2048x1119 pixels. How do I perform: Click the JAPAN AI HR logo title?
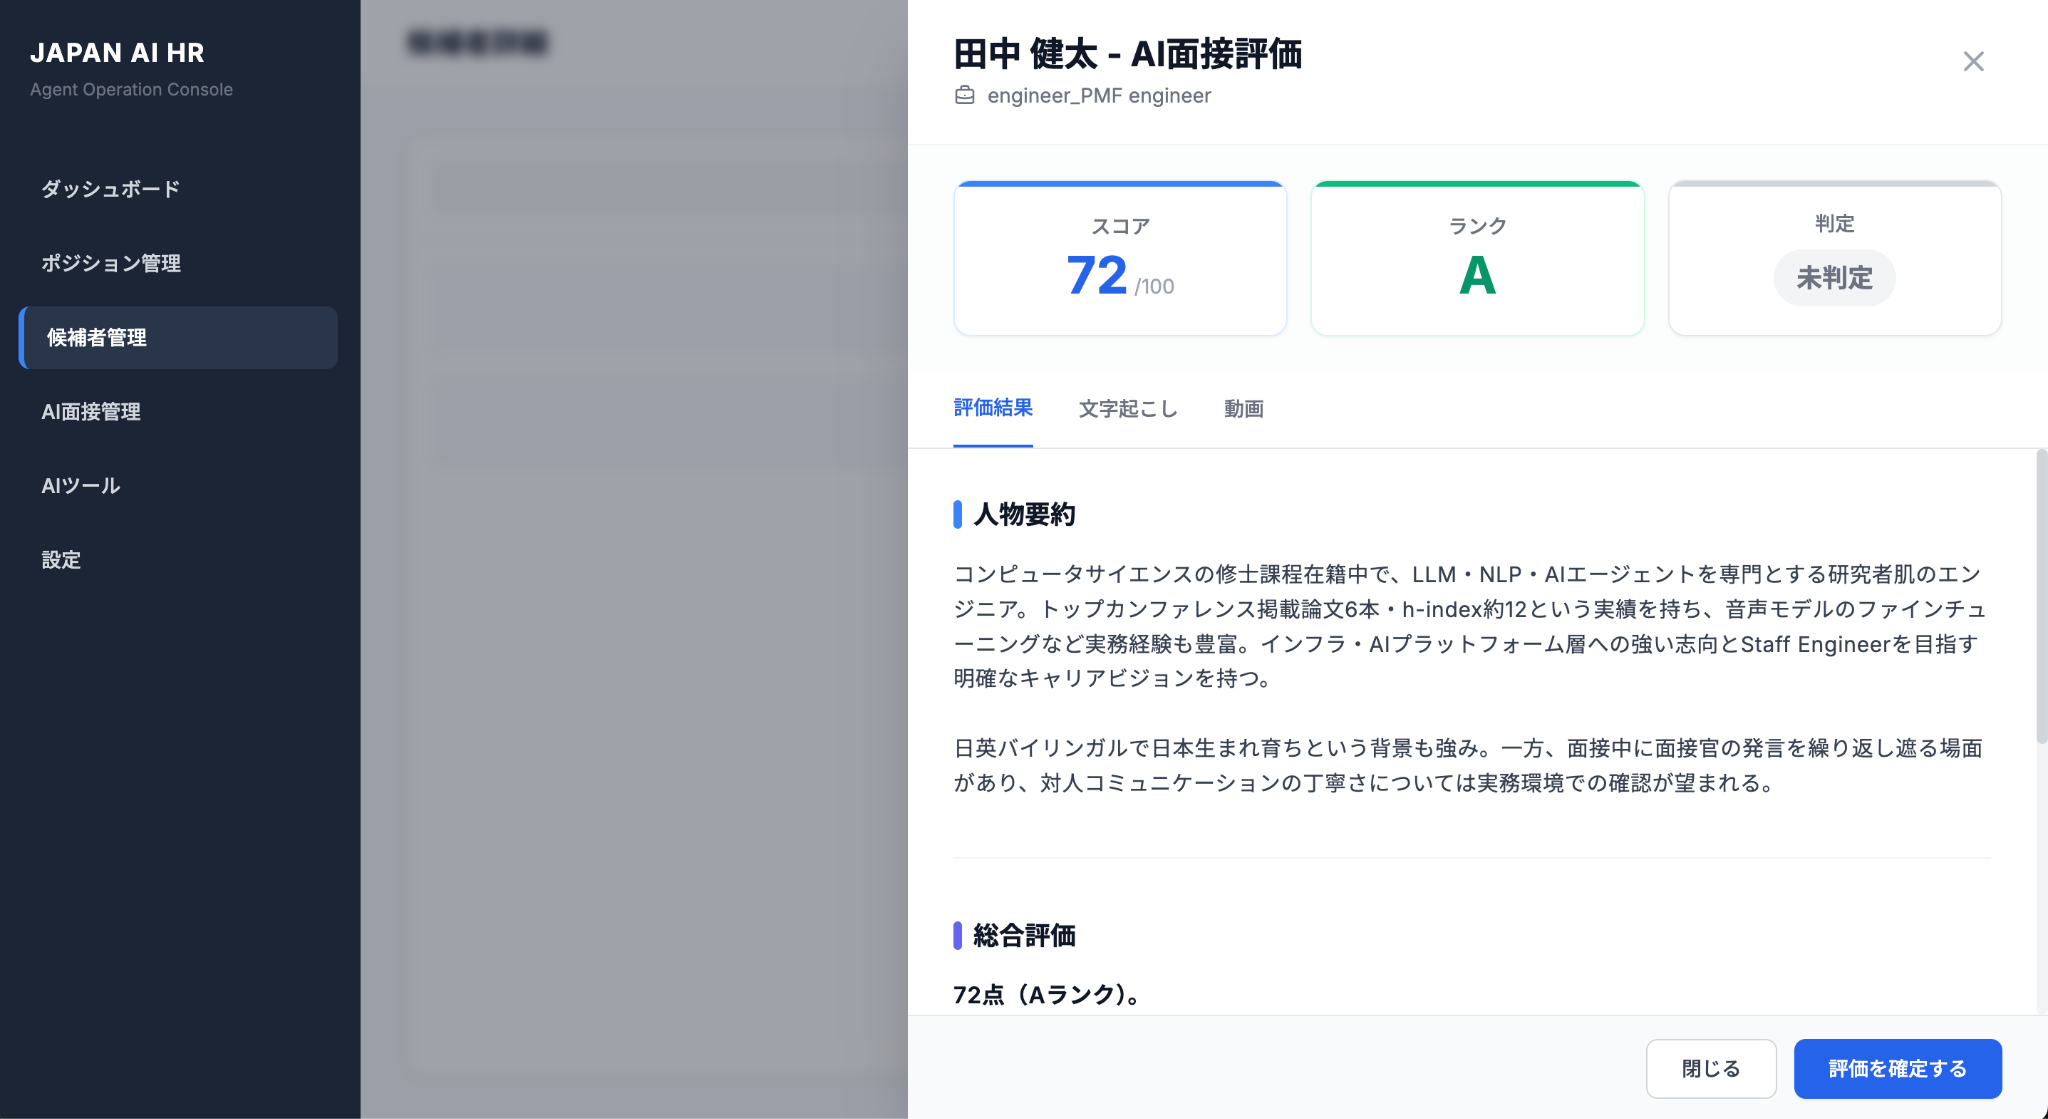117,52
